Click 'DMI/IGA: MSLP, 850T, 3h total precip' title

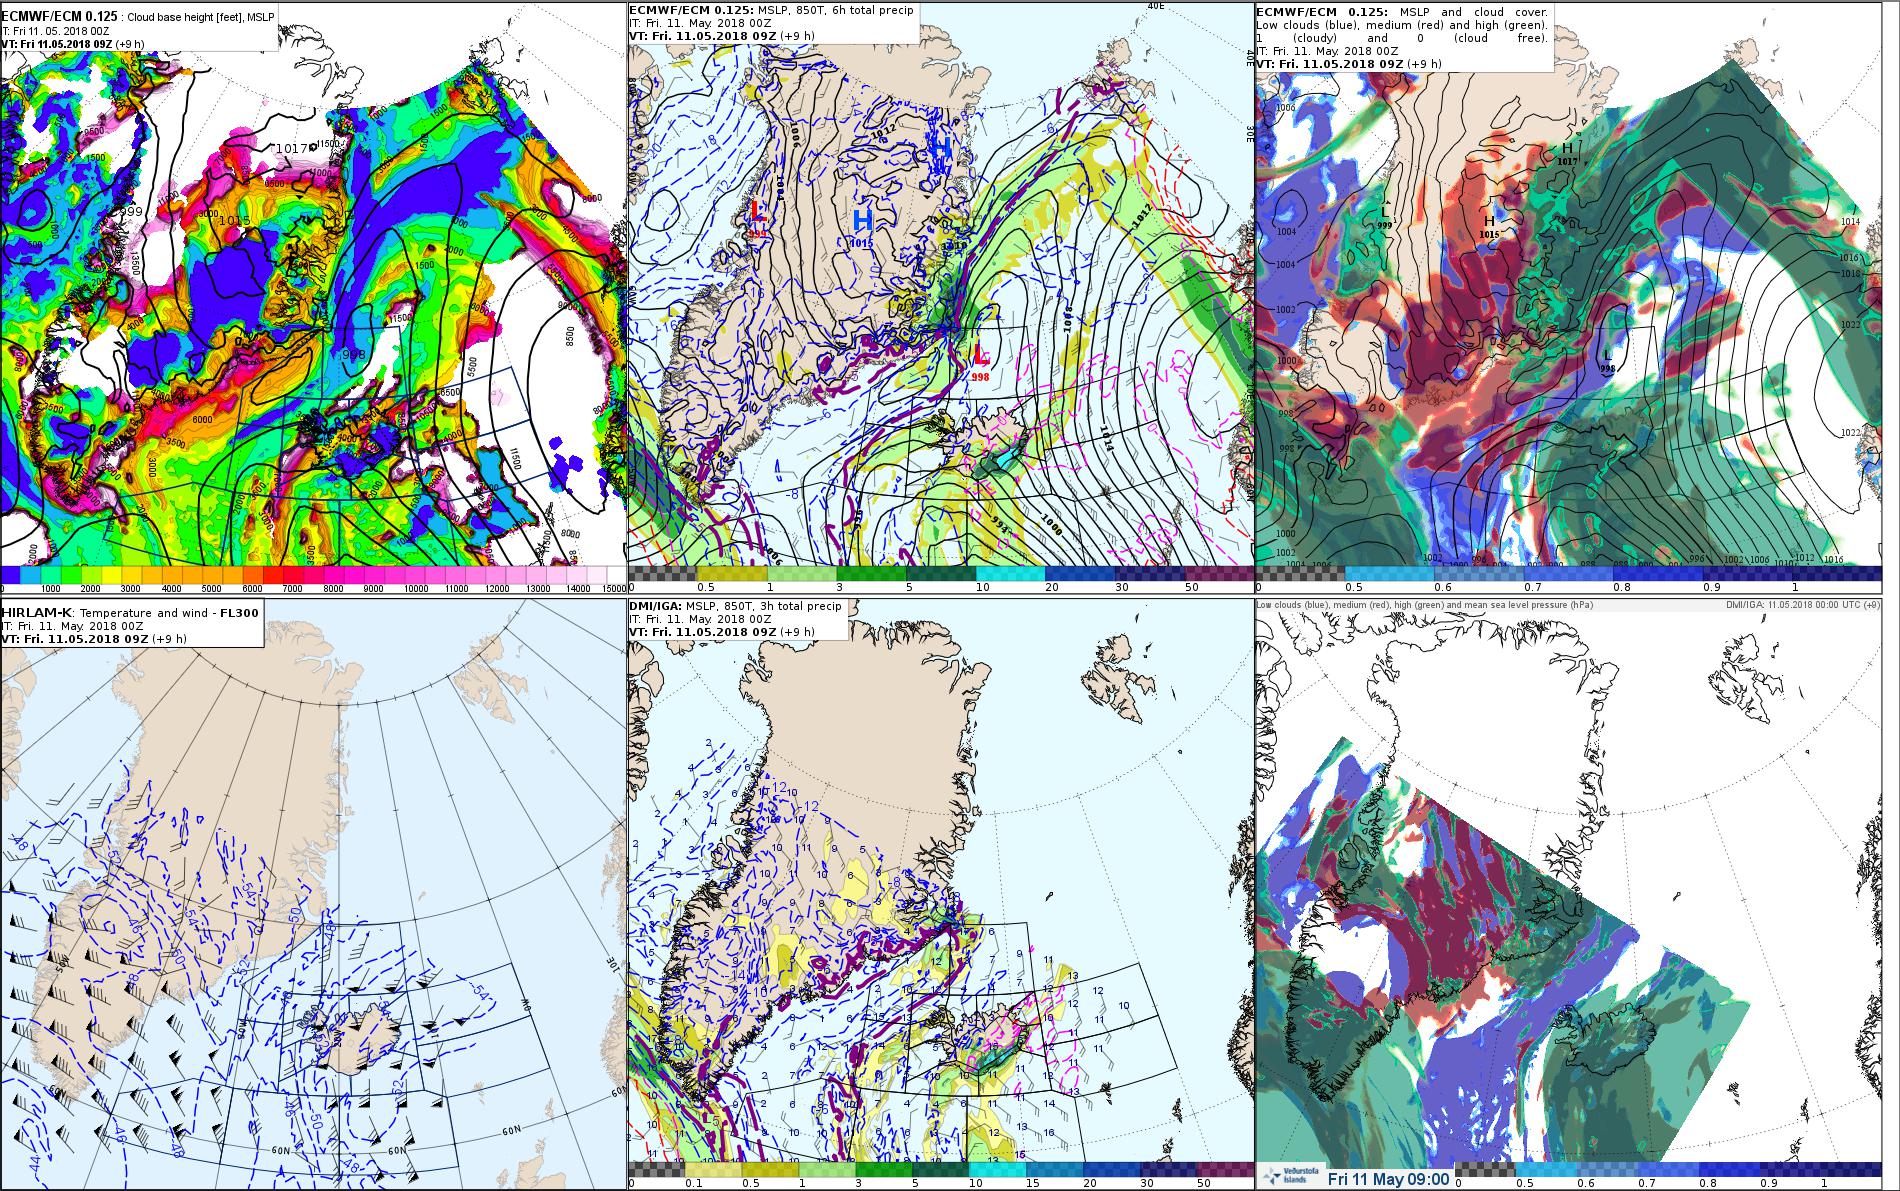[736, 606]
